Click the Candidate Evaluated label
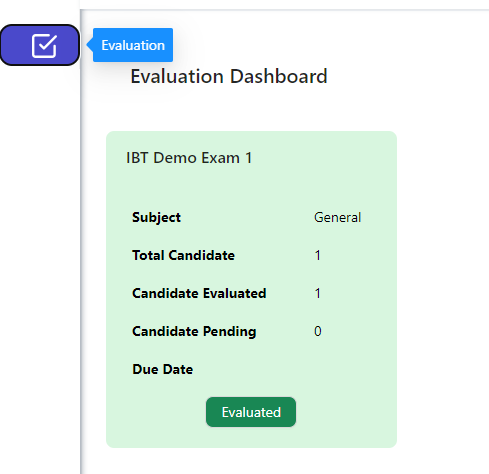489x474 pixels. tap(199, 293)
